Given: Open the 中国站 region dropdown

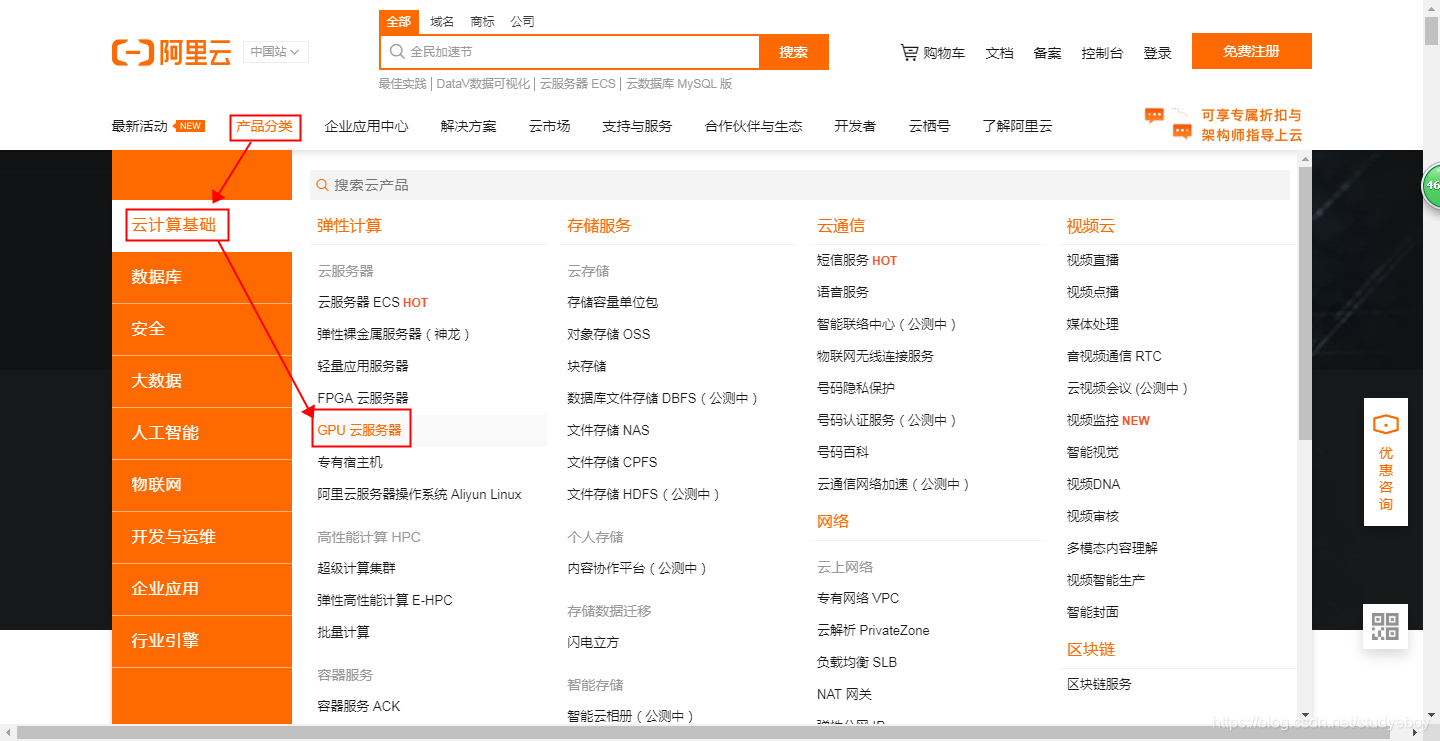Looking at the screenshot, I should (276, 52).
